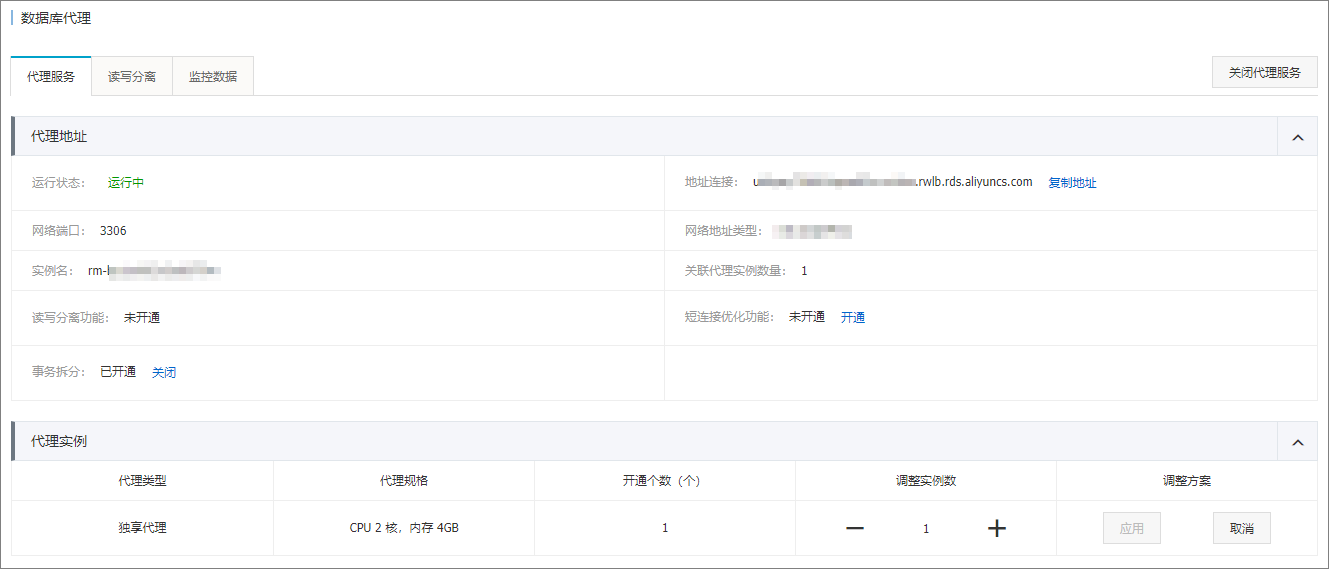Click the 调整实例数 column header
The width and height of the screenshot is (1329, 569).
coord(926,480)
